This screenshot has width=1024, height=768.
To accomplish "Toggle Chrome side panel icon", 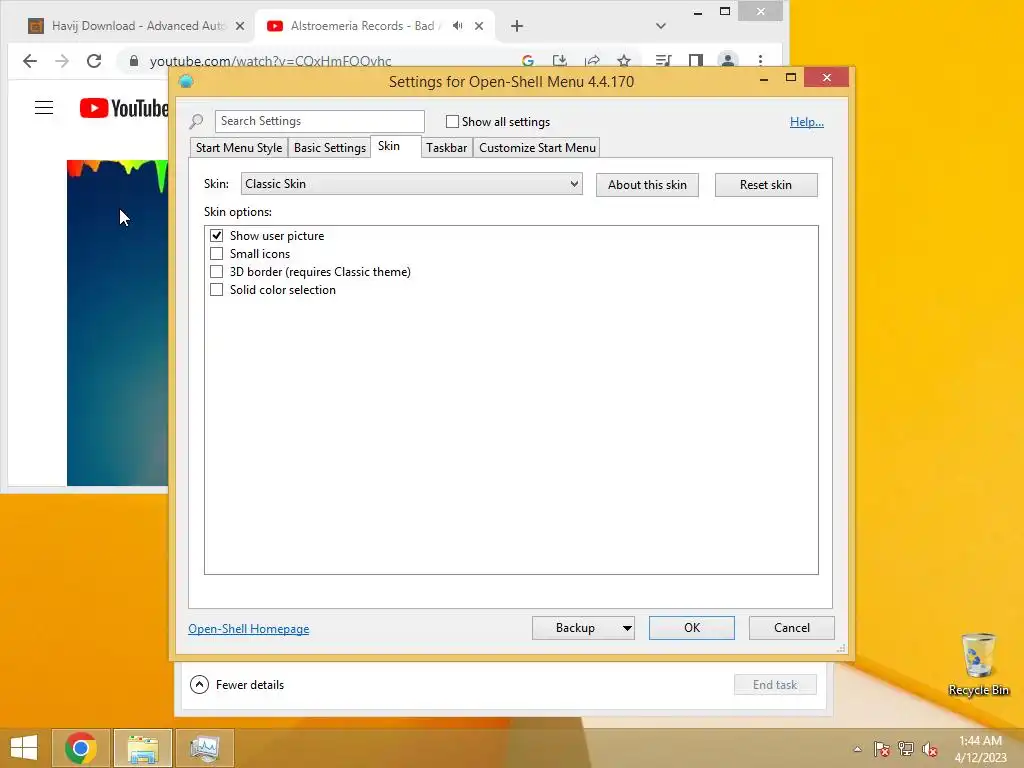I will (x=696, y=61).
